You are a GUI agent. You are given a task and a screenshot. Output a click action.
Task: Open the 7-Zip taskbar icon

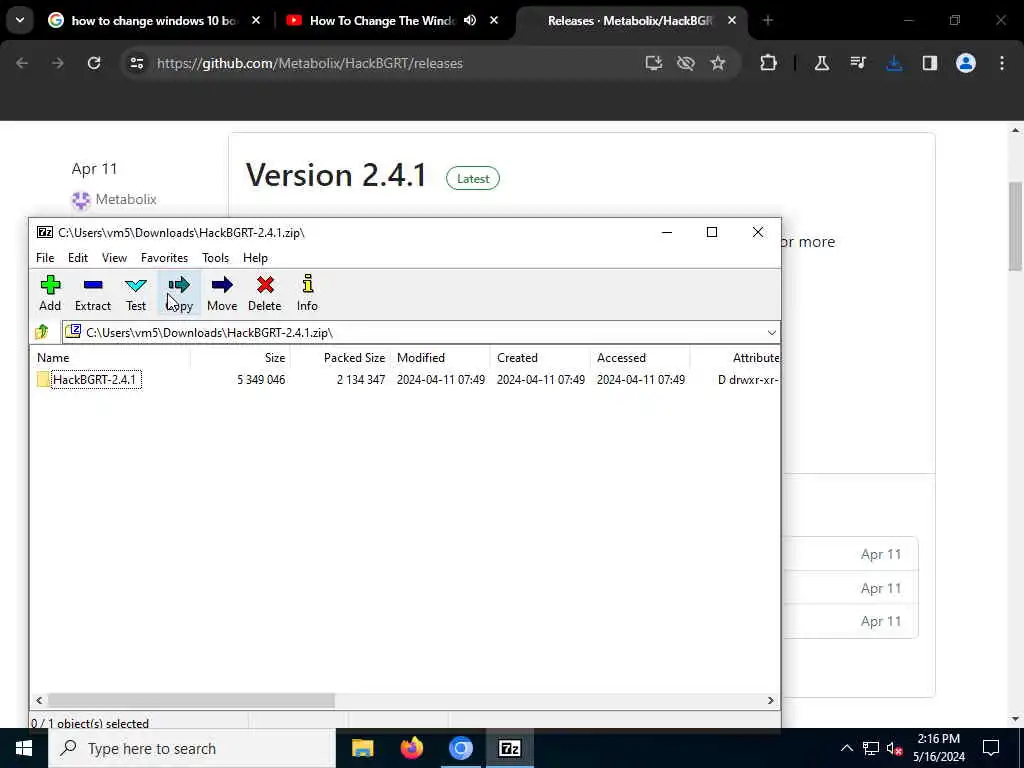pyautogui.click(x=509, y=748)
